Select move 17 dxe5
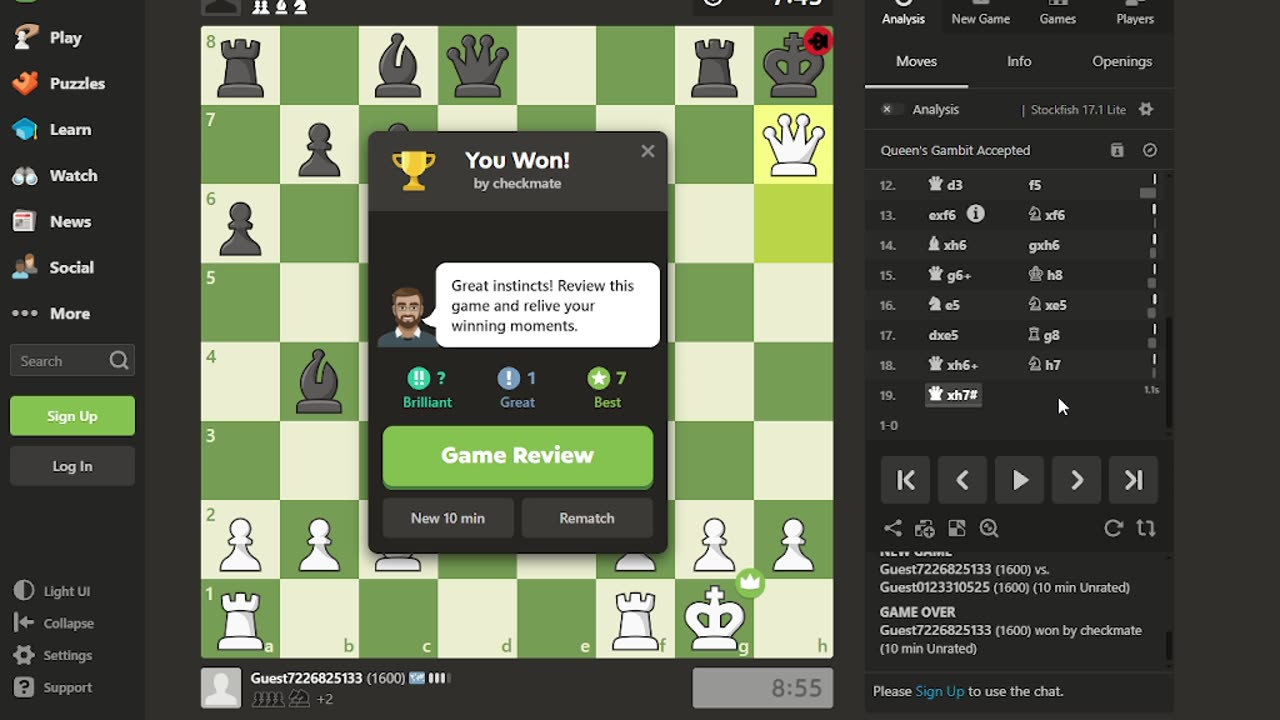The image size is (1280, 720). [944, 335]
